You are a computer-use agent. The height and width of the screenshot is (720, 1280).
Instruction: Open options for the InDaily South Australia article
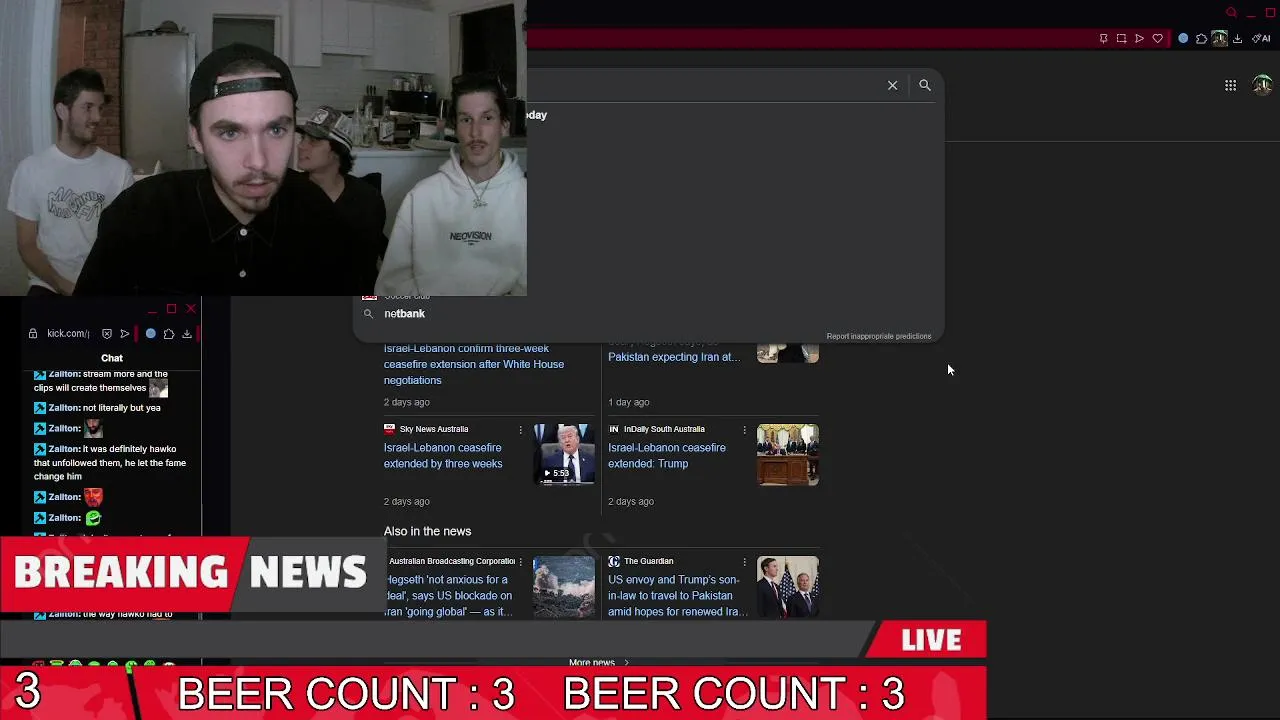(x=744, y=430)
